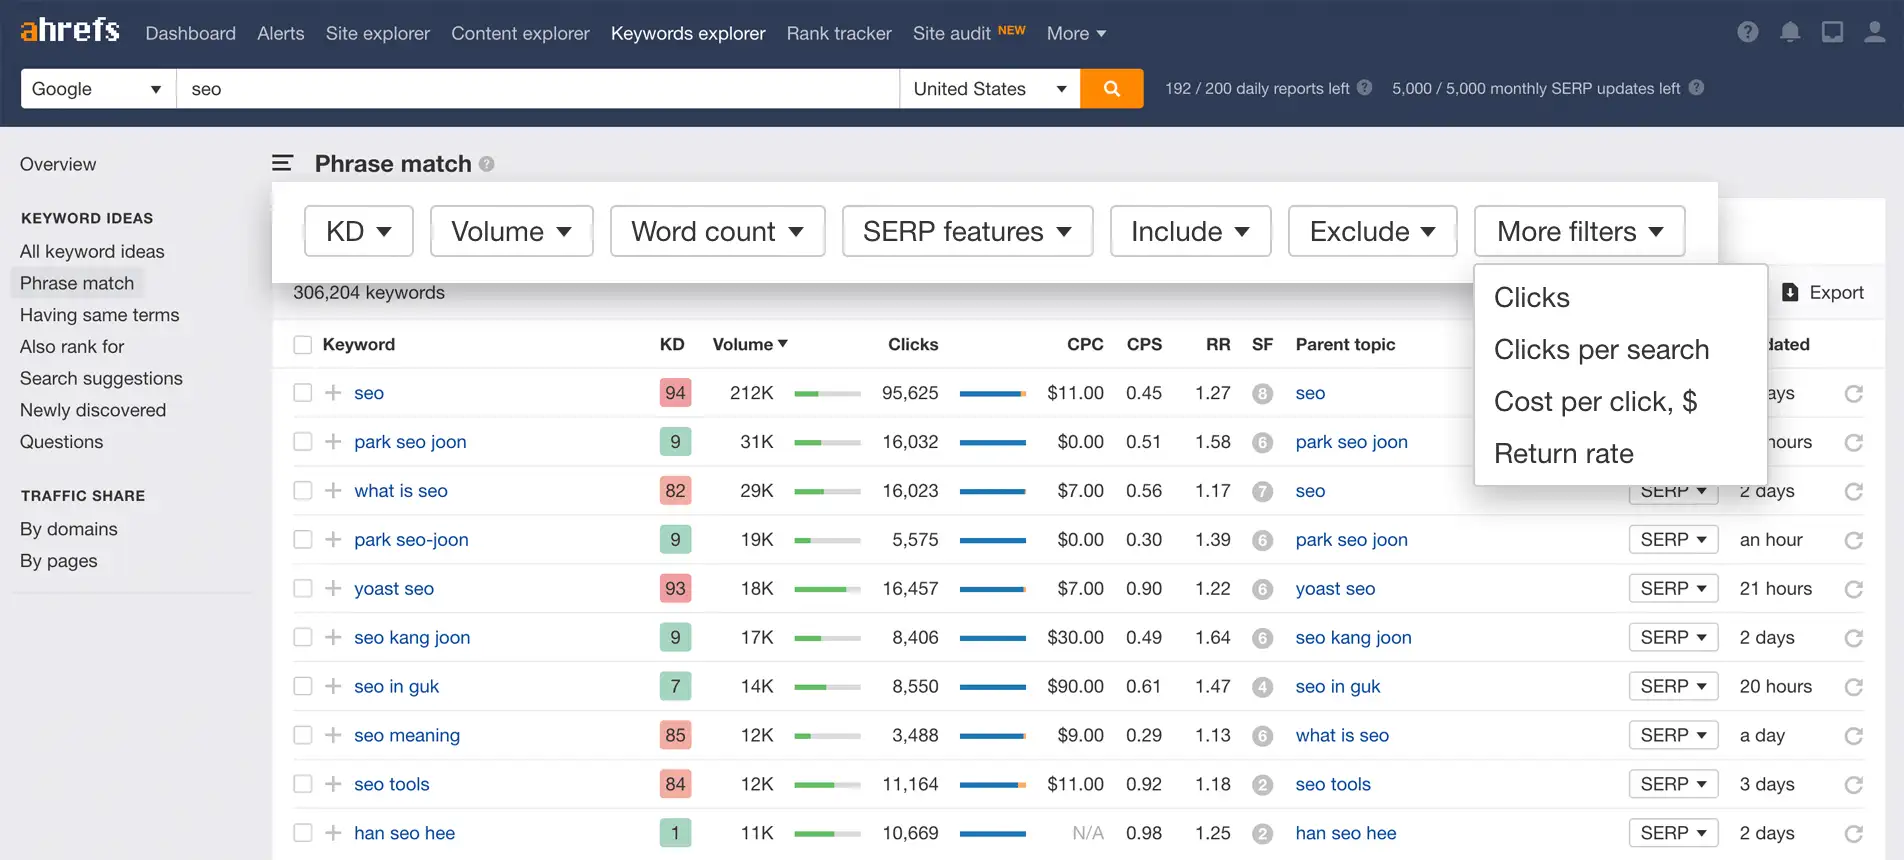The height and width of the screenshot is (860, 1904).
Task: Click the info icon next to Phrase match title
Action: click(x=487, y=164)
